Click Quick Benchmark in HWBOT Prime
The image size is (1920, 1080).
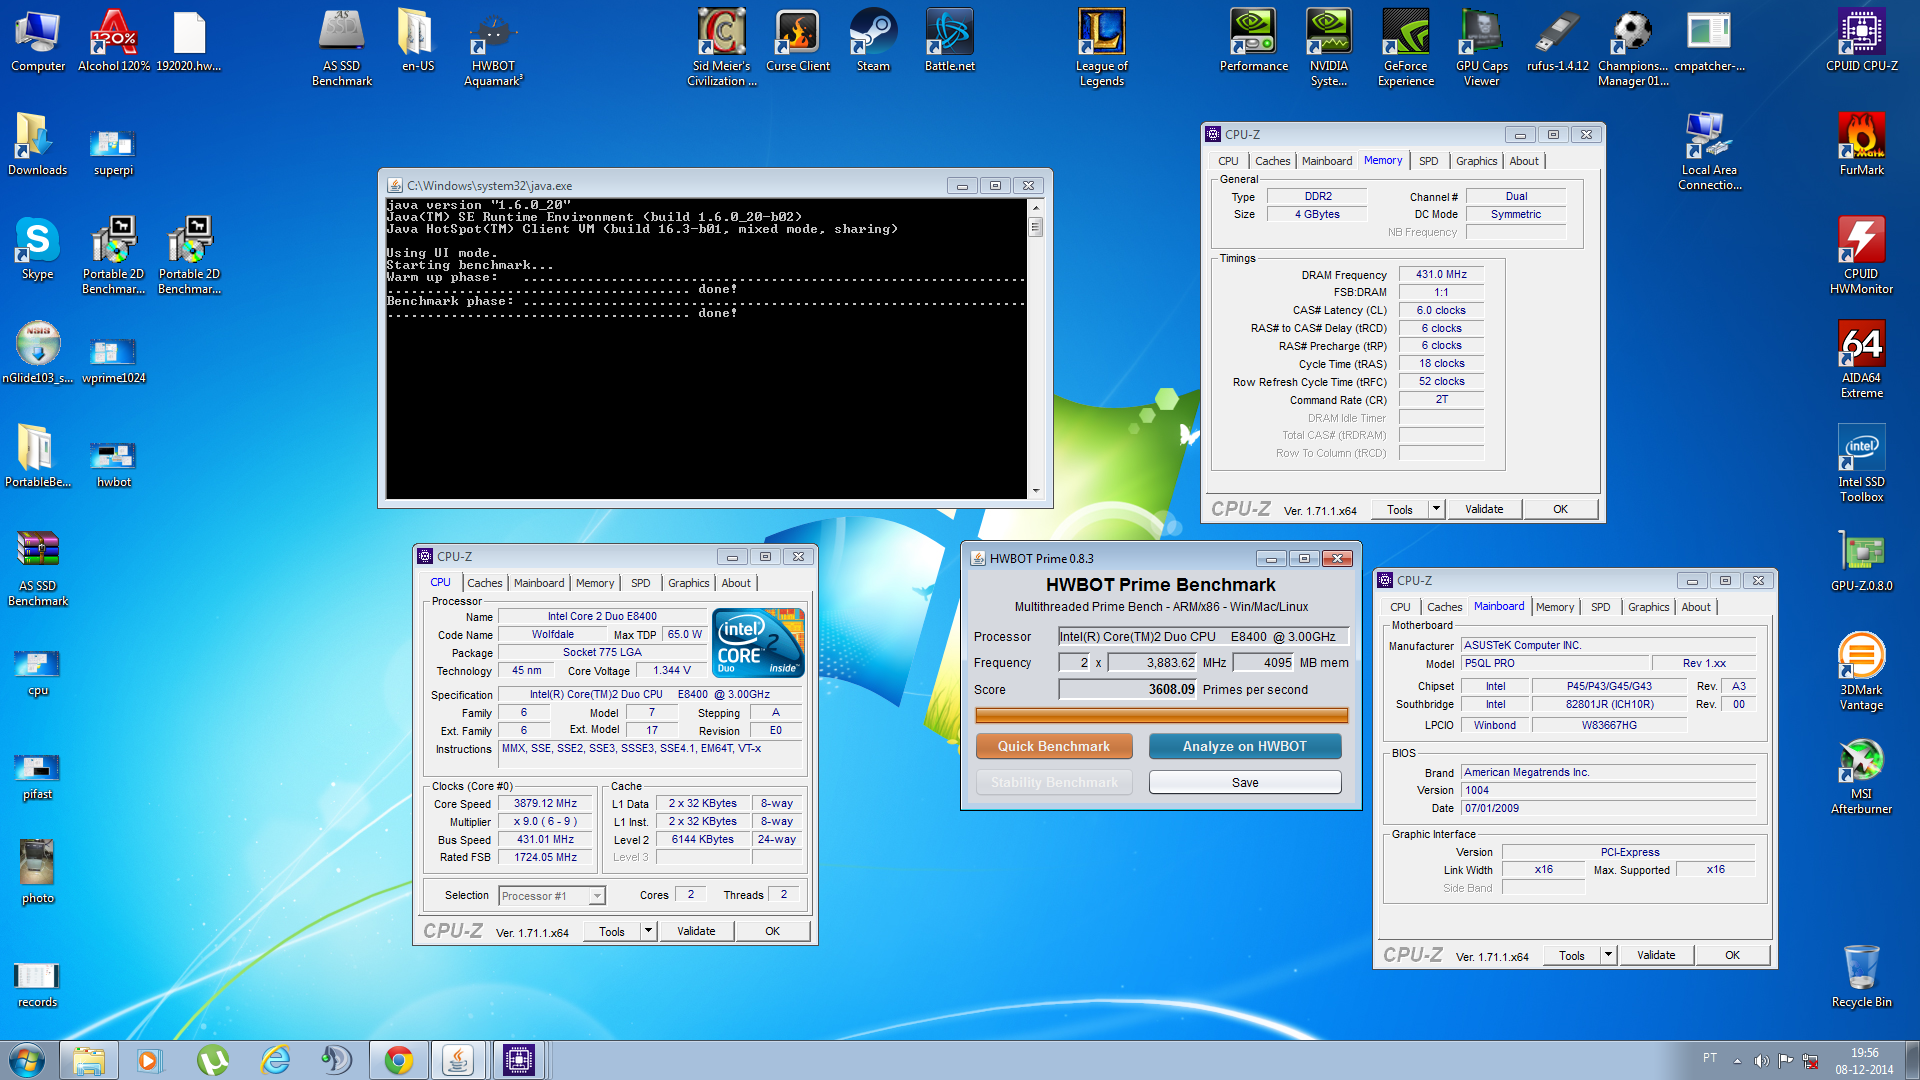[x=1054, y=746]
